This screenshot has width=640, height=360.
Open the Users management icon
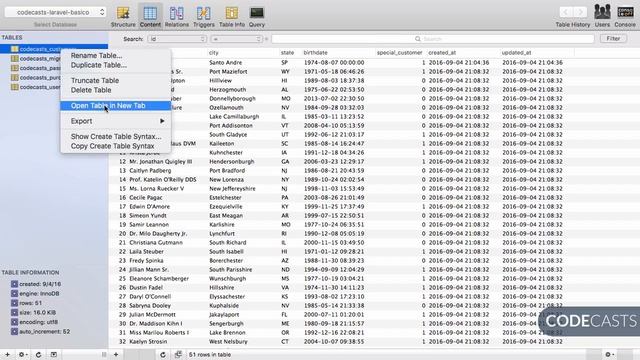602,16
